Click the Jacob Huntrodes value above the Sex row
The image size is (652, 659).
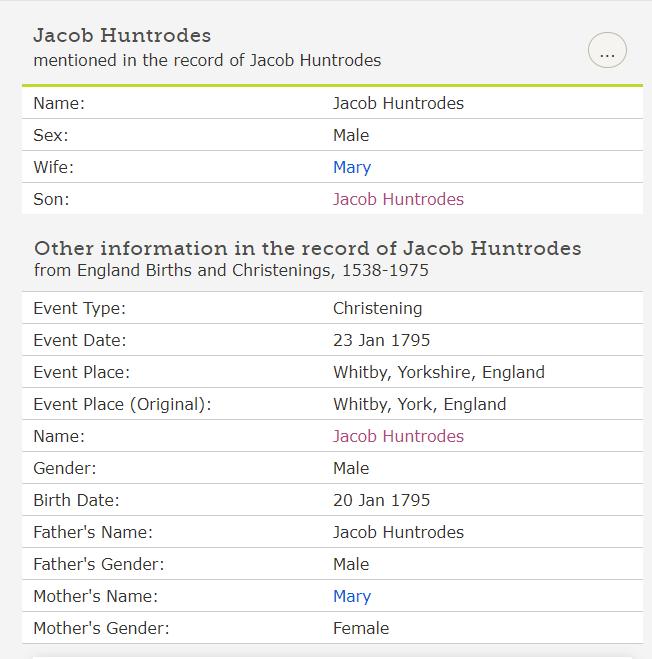(398, 103)
